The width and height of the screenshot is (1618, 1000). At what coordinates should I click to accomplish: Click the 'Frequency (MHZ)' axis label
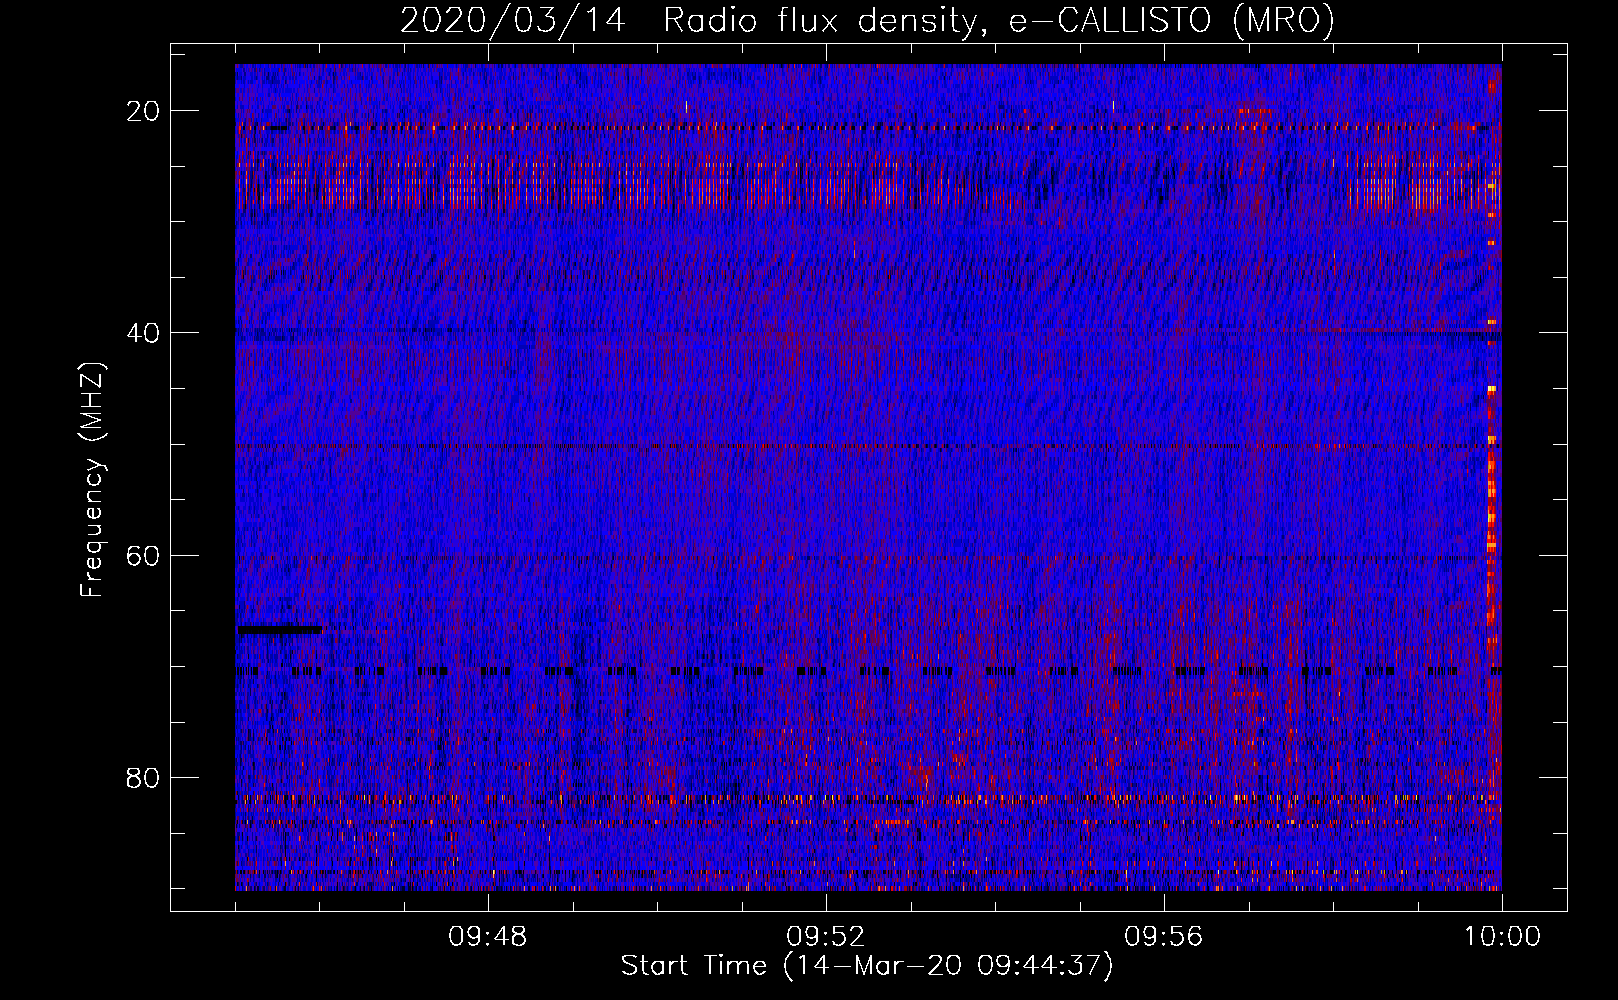coord(92,479)
